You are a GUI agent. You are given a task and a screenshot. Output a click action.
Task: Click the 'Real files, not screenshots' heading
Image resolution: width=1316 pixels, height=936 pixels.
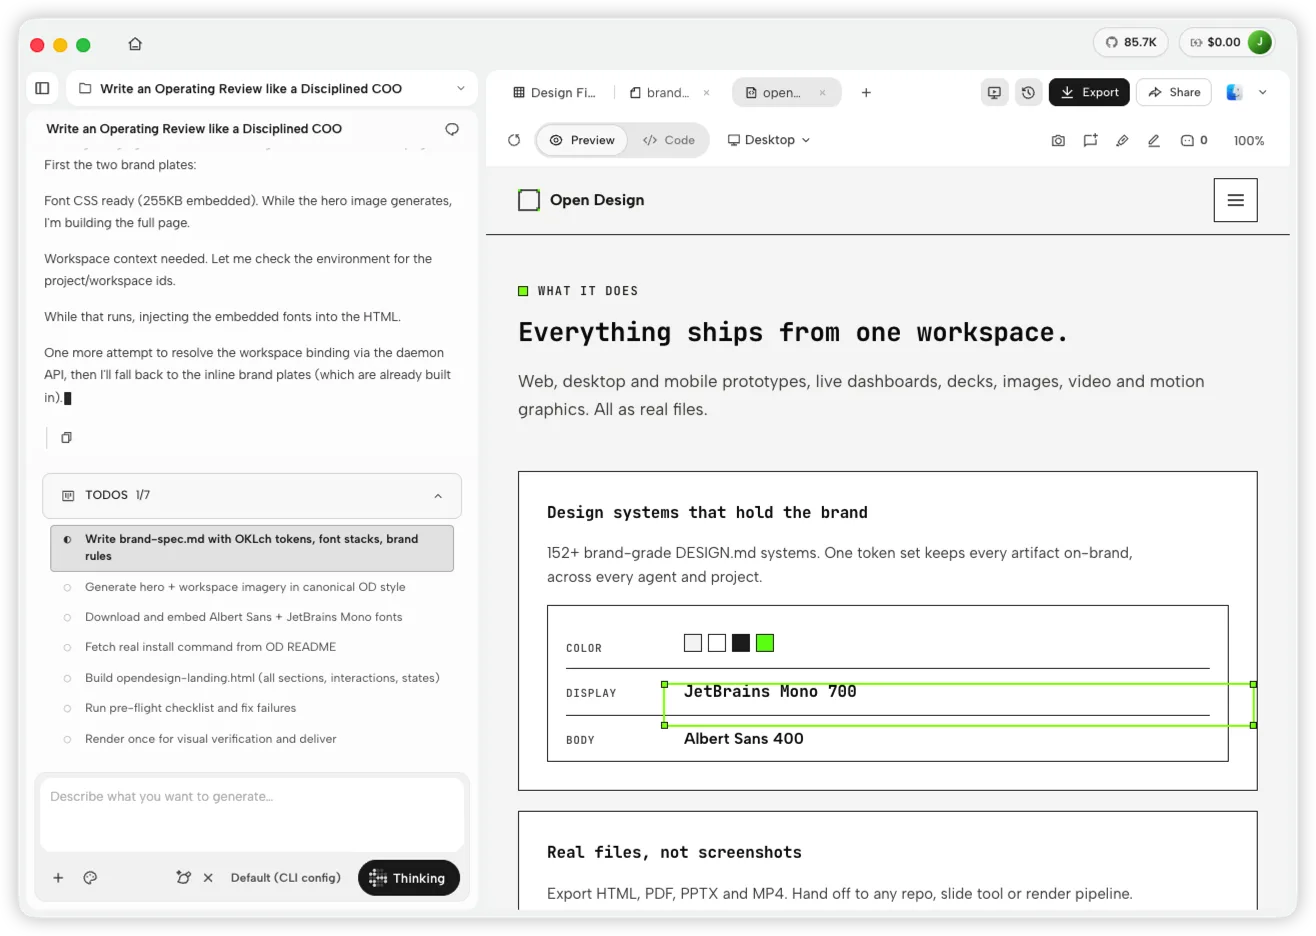point(674,852)
